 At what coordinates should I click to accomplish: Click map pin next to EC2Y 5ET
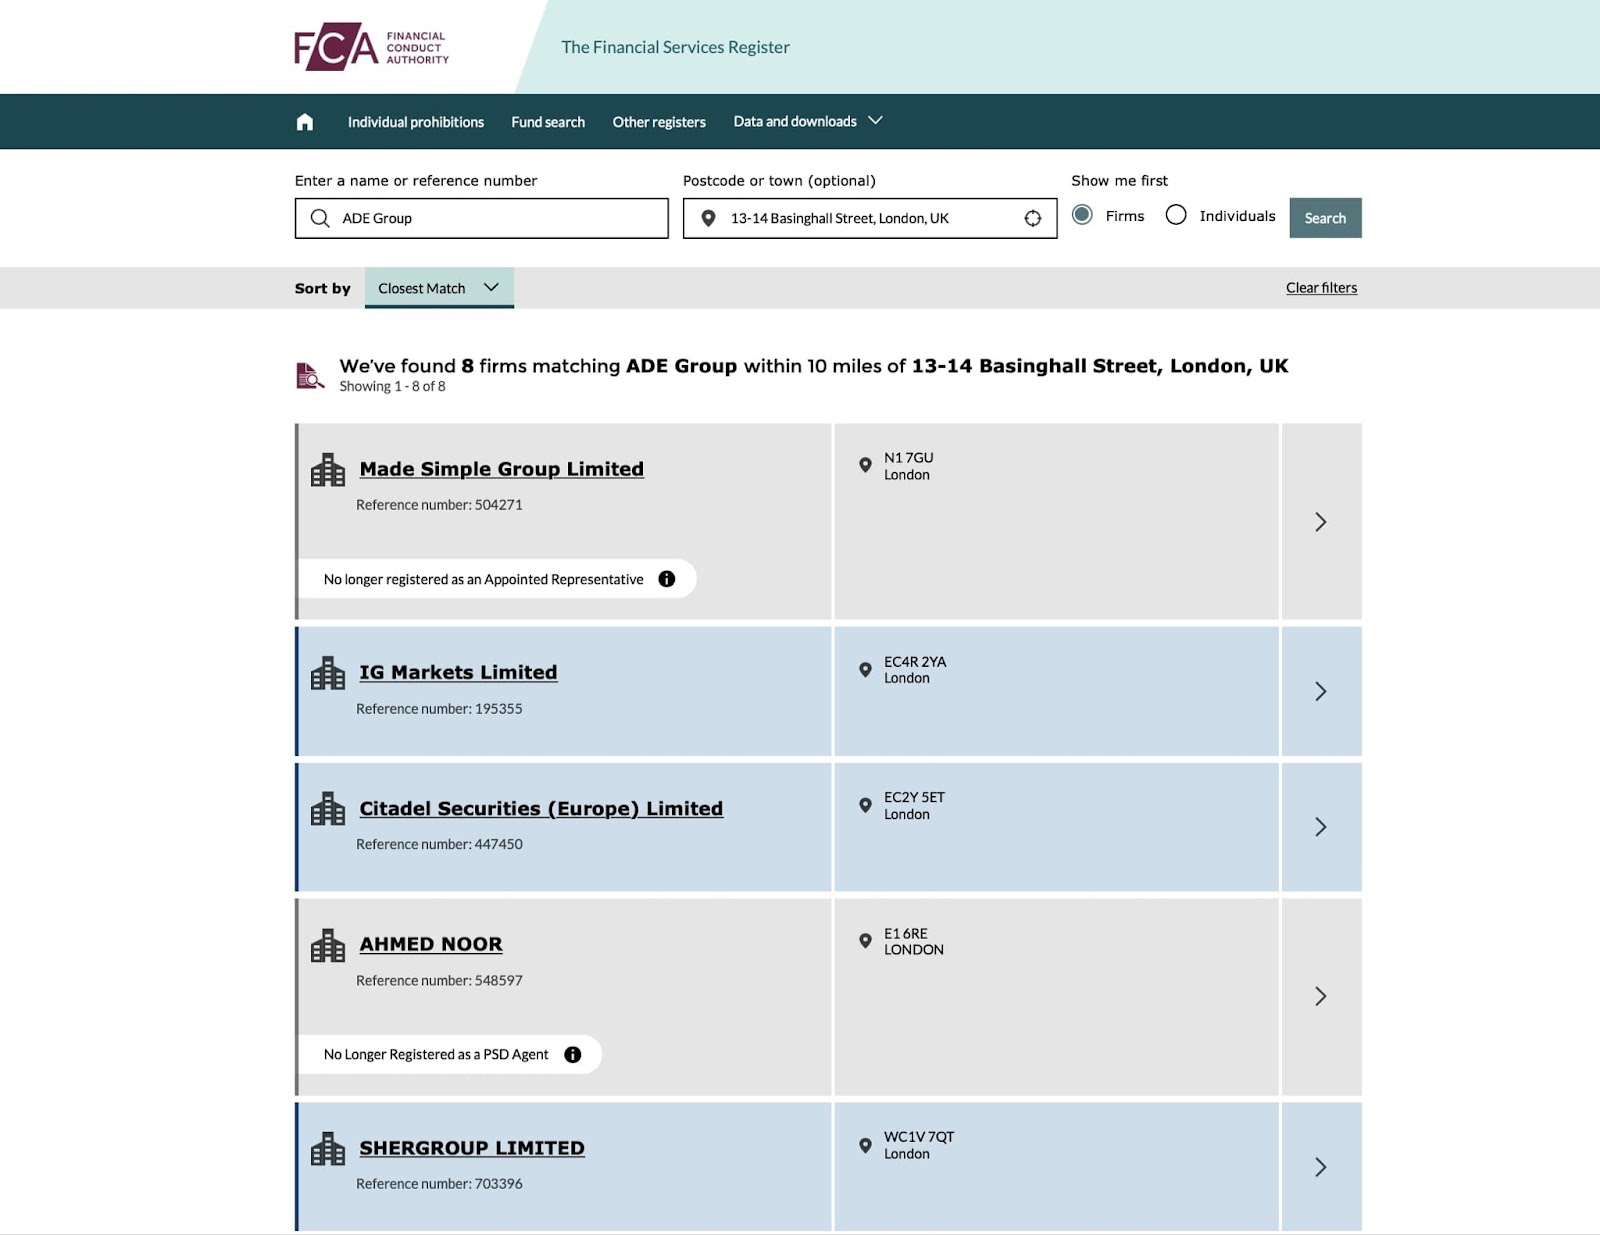coord(865,805)
